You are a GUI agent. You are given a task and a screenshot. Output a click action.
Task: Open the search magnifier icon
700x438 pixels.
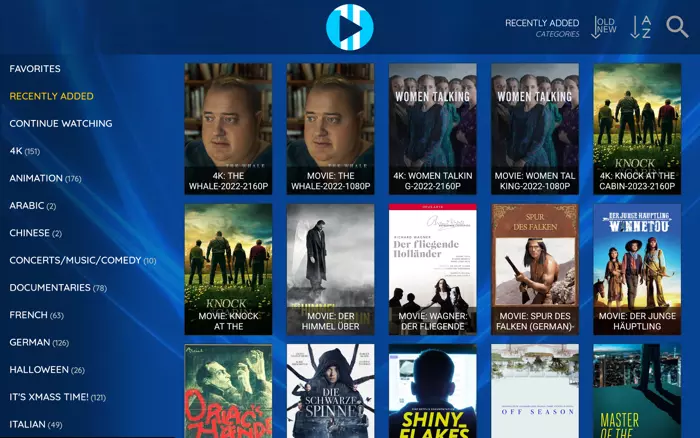677,27
